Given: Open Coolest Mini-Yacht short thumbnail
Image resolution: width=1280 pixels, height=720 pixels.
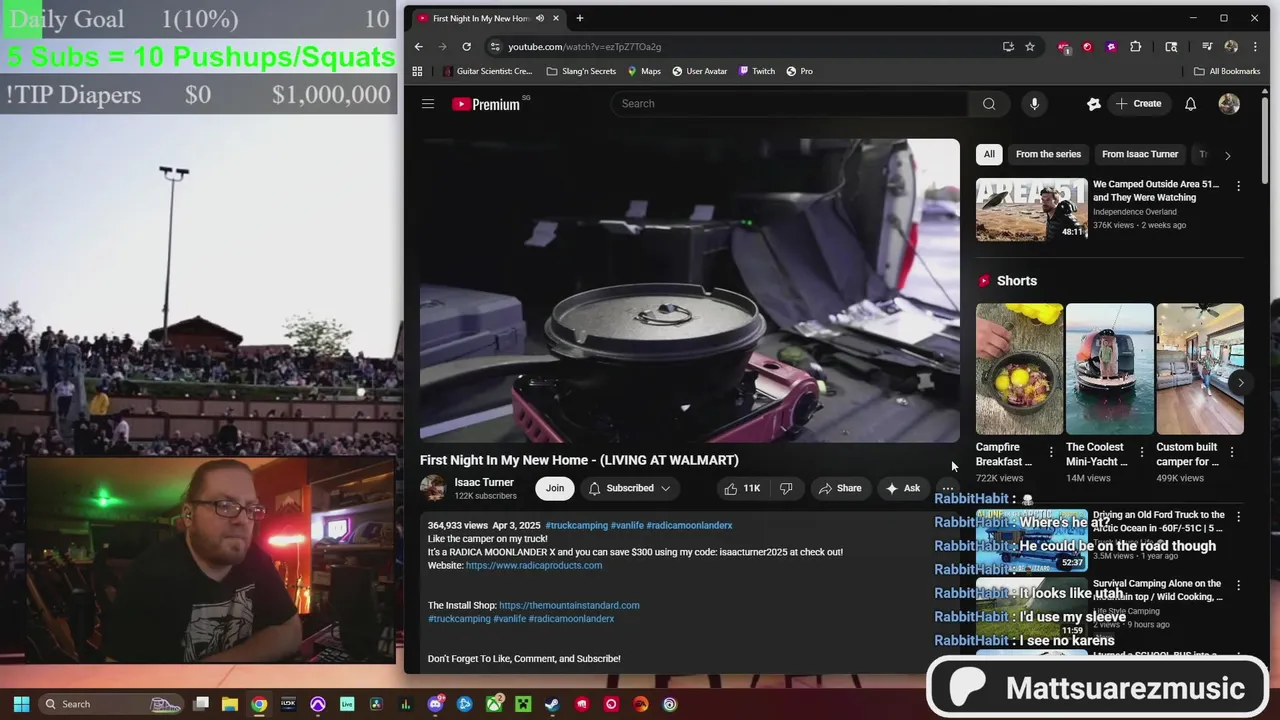Looking at the screenshot, I should tap(1109, 369).
